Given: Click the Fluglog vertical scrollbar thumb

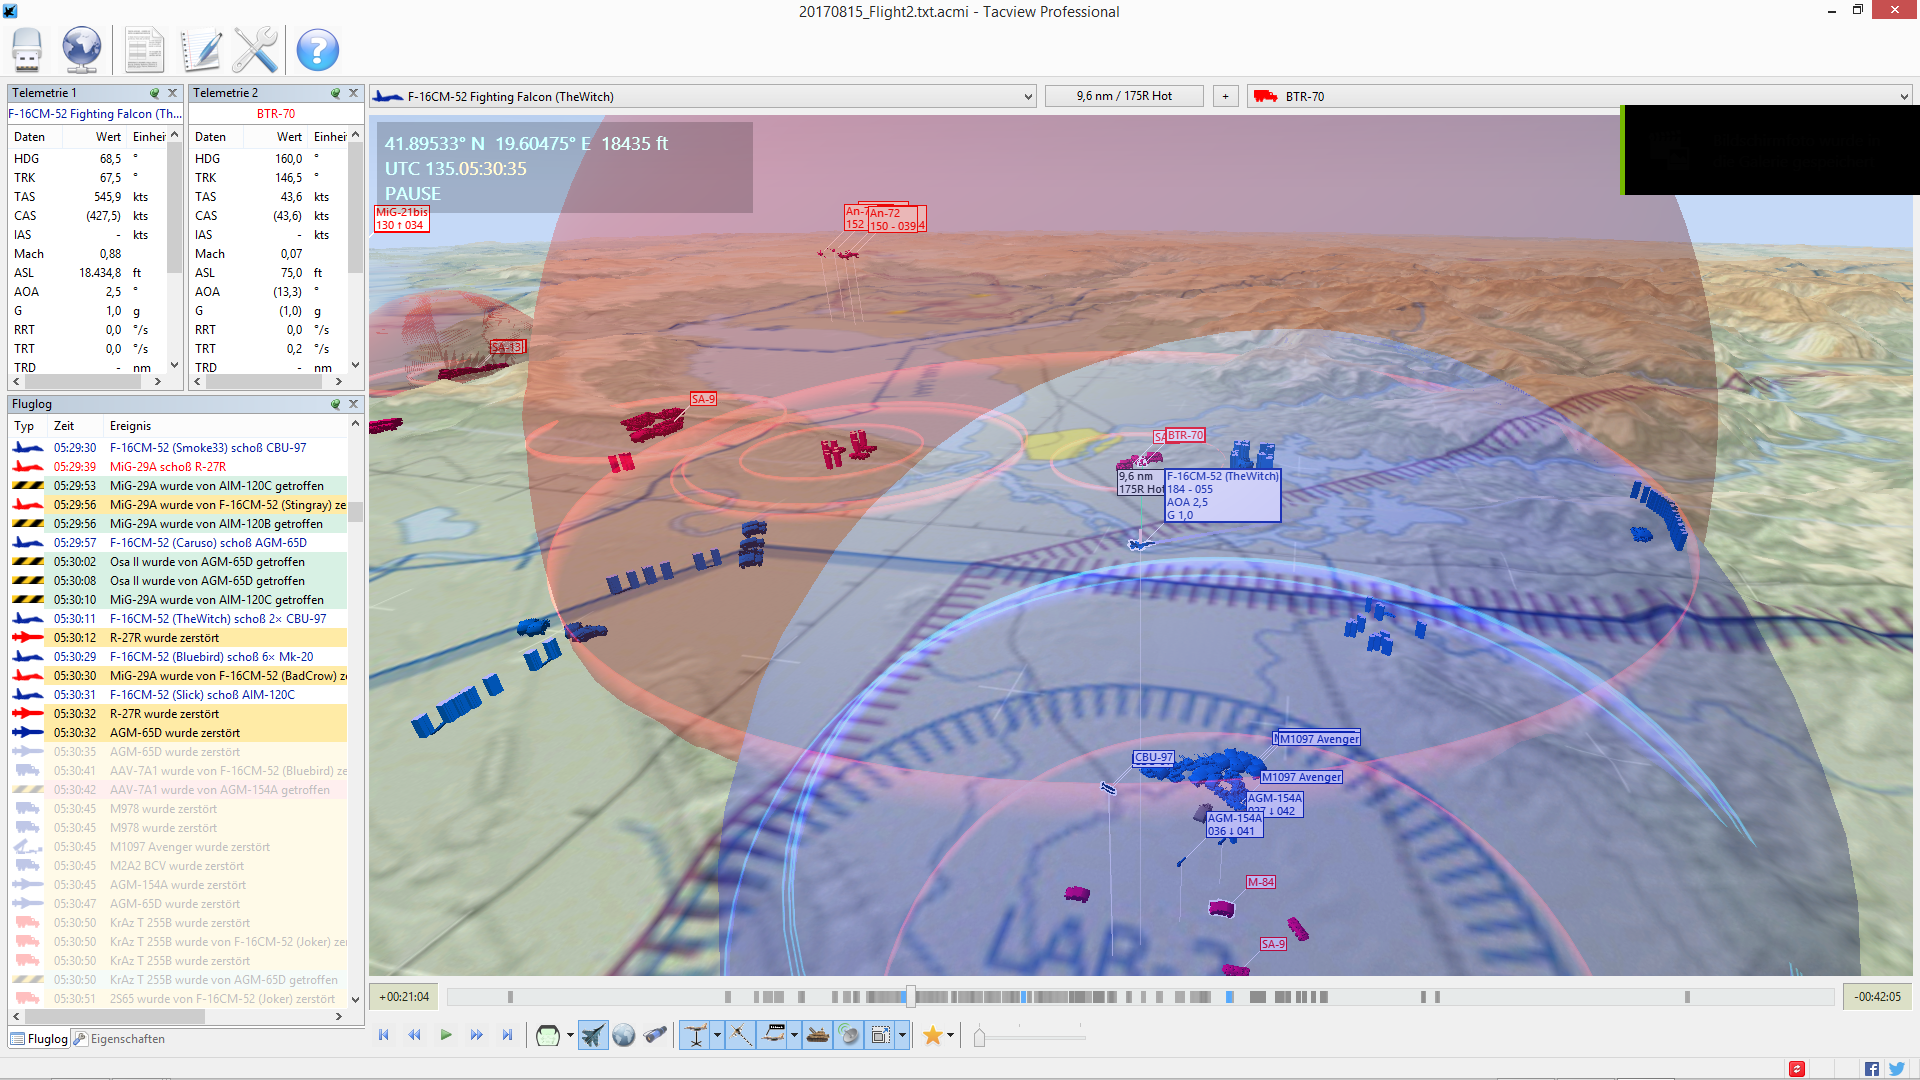Looking at the screenshot, I should coord(355,511).
